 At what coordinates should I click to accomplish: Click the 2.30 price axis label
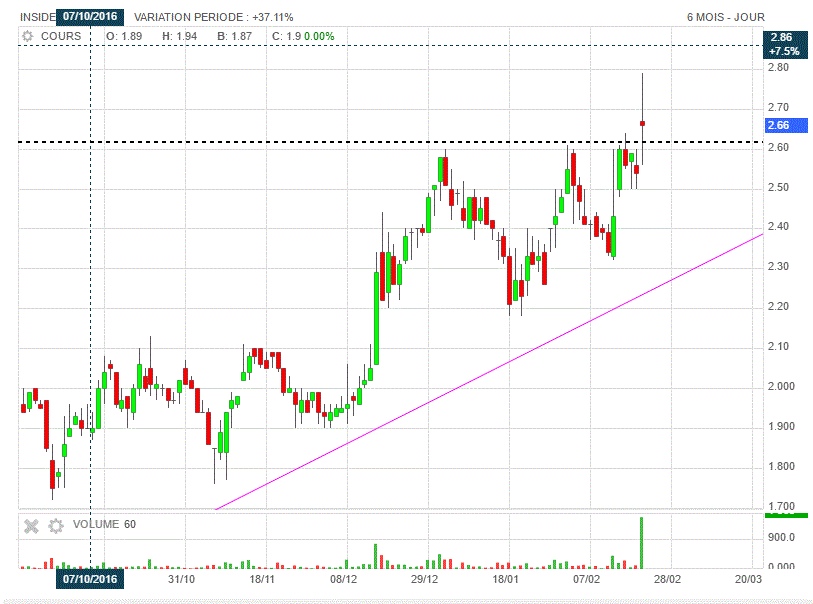tap(778, 266)
